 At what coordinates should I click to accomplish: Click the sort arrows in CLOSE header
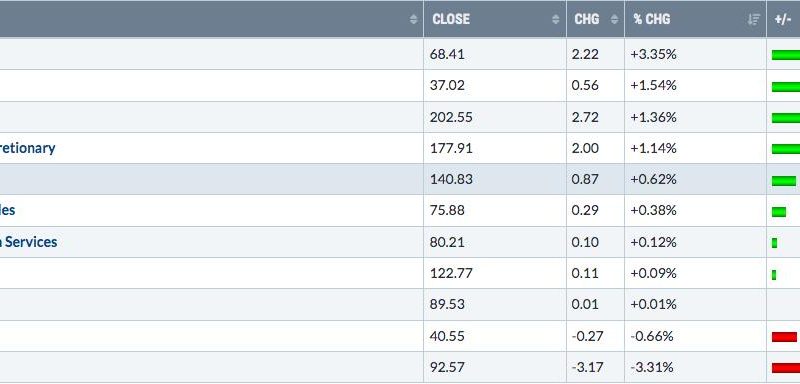(556, 19)
